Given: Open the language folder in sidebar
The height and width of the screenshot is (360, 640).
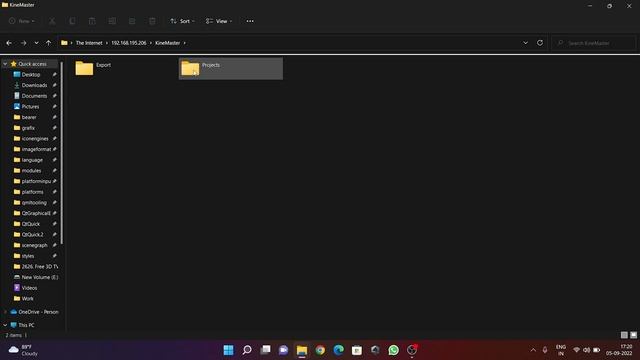Looking at the screenshot, I should (x=32, y=160).
